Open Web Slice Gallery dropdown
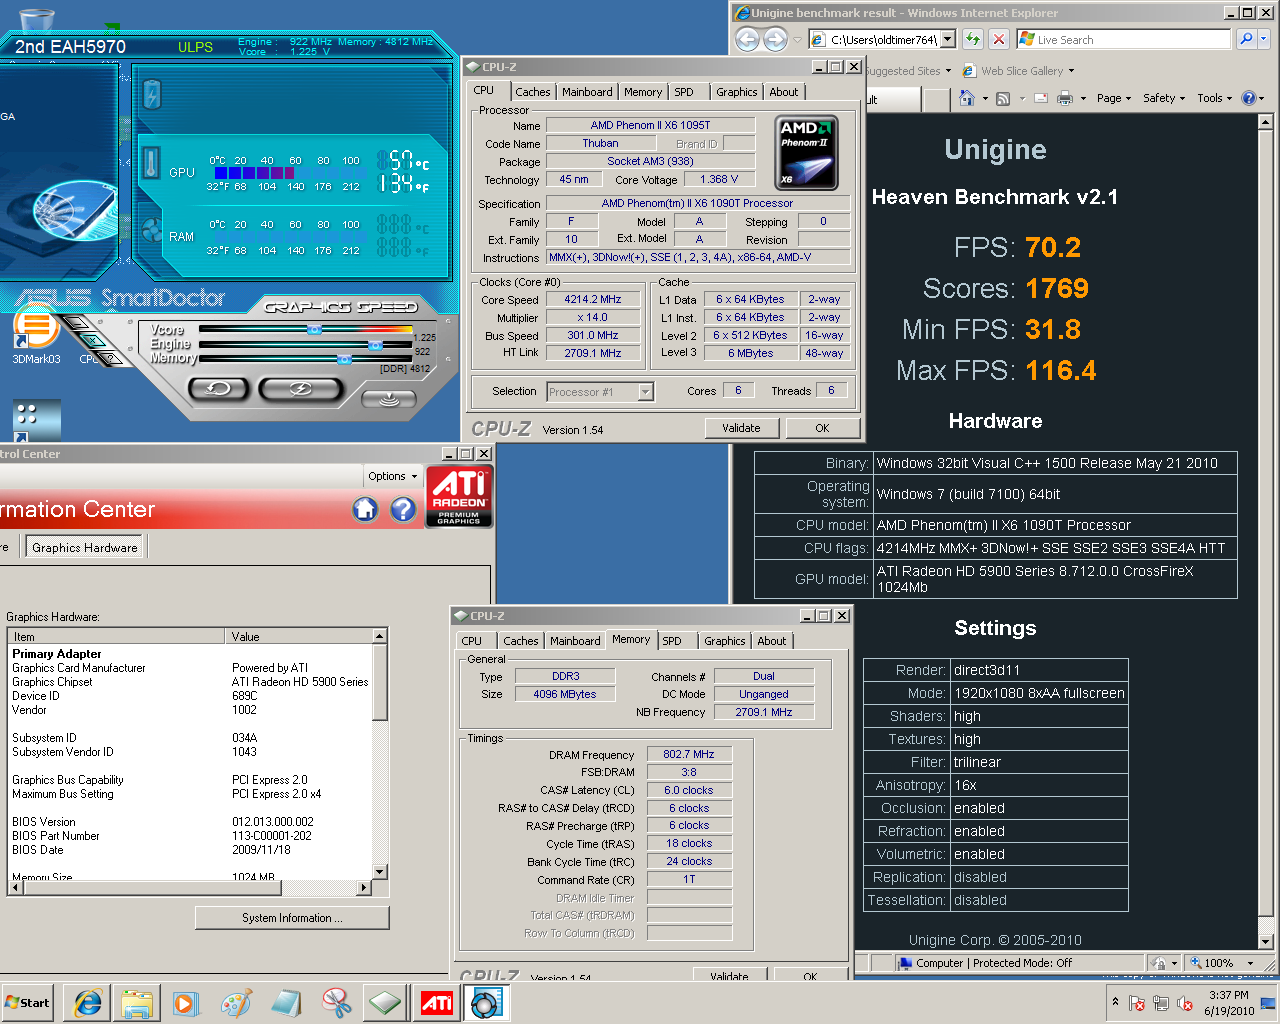 [1071, 71]
